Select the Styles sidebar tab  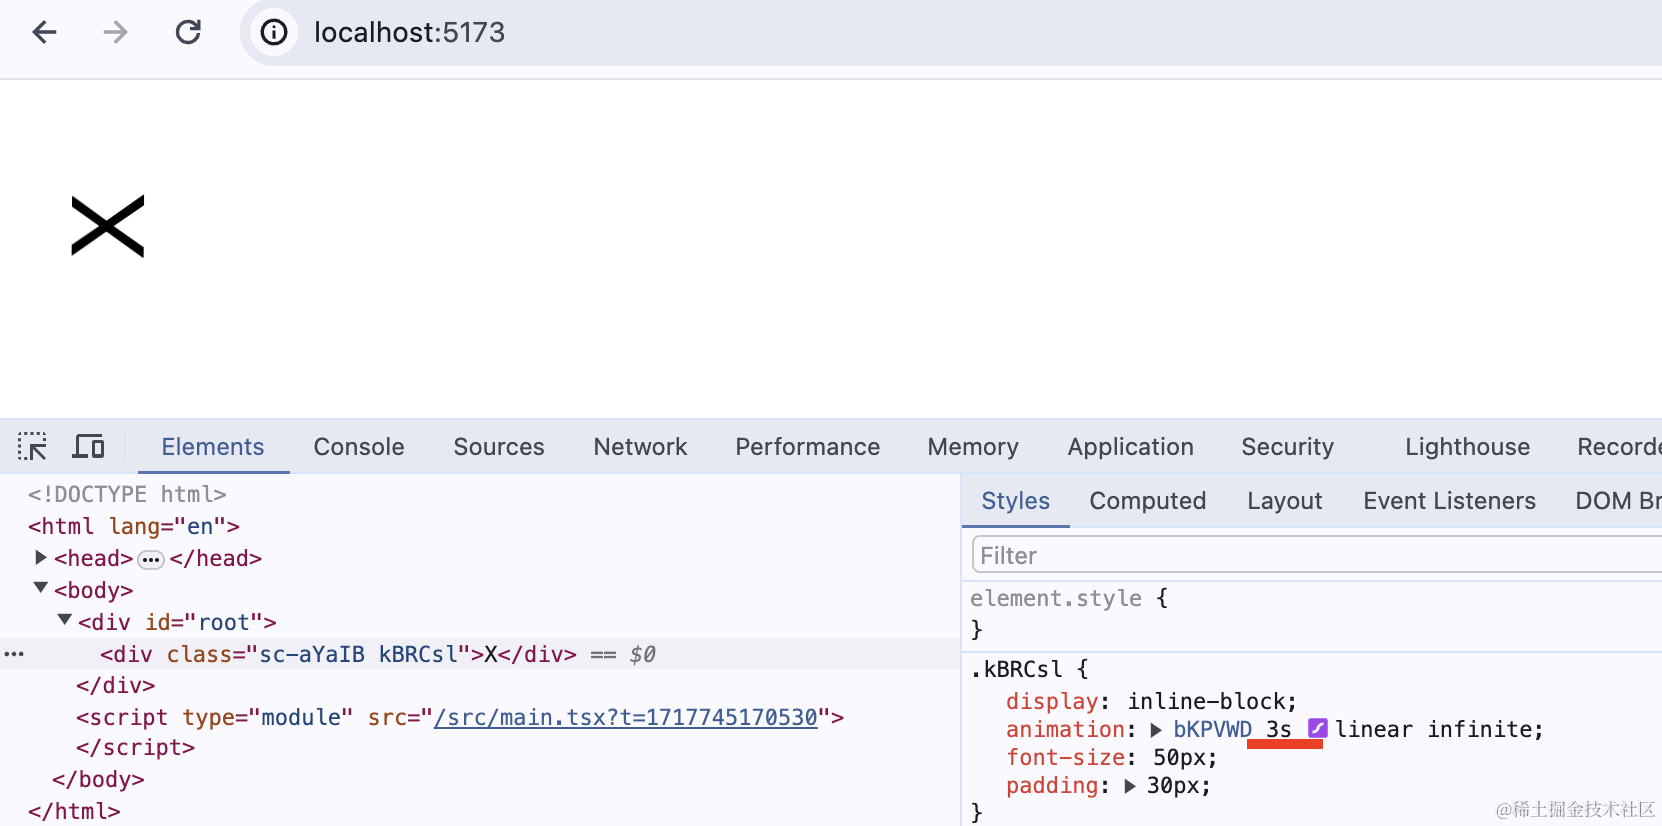(1016, 501)
